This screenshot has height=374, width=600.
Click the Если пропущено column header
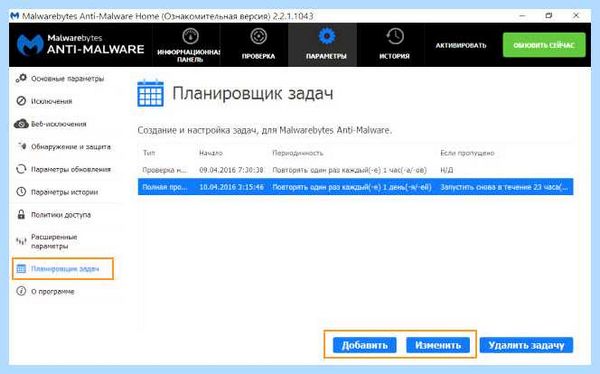(467, 153)
